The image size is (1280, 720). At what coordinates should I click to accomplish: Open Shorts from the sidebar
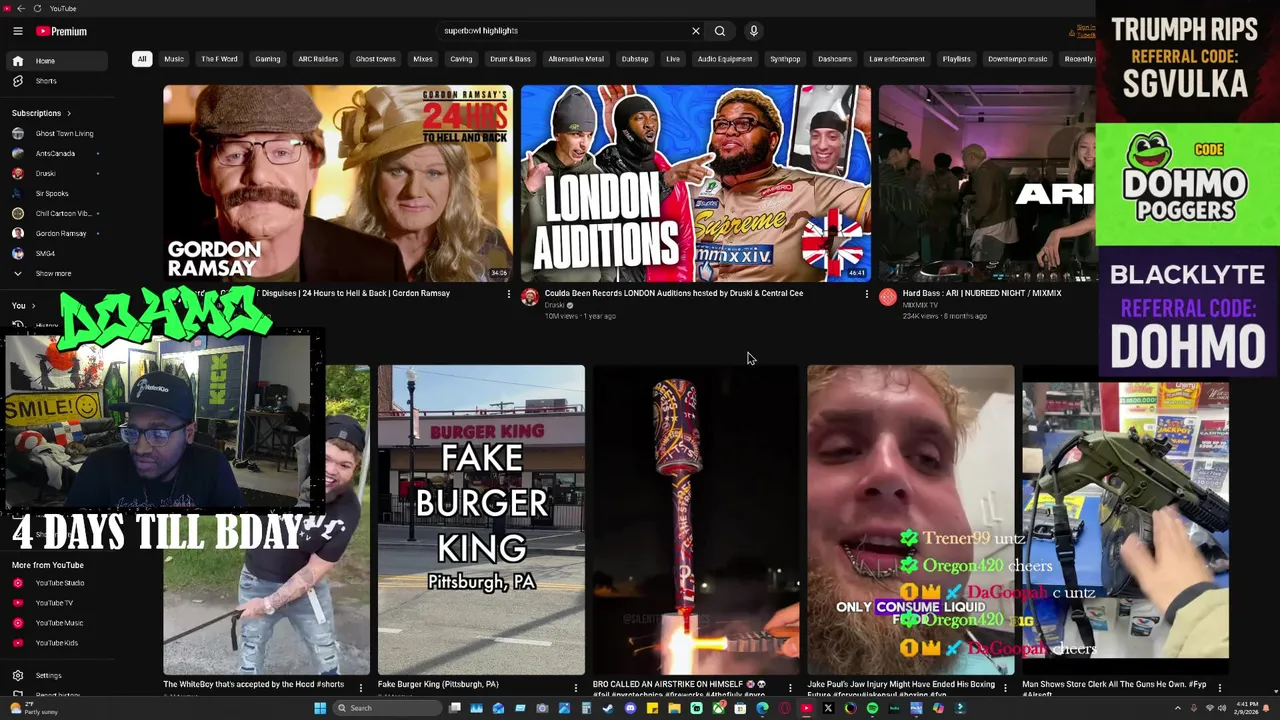pyautogui.click(x=57, y=81)
